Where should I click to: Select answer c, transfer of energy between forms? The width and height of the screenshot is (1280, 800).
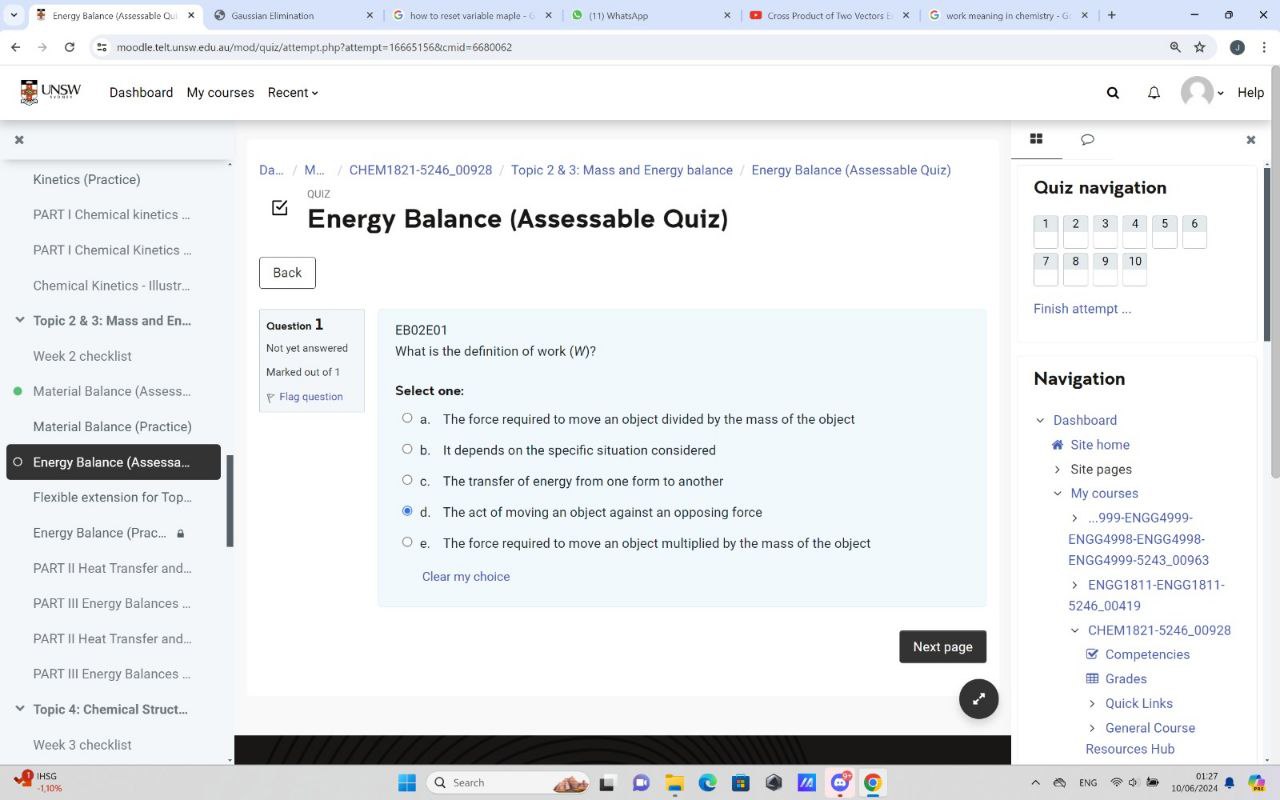coord(407,480)
